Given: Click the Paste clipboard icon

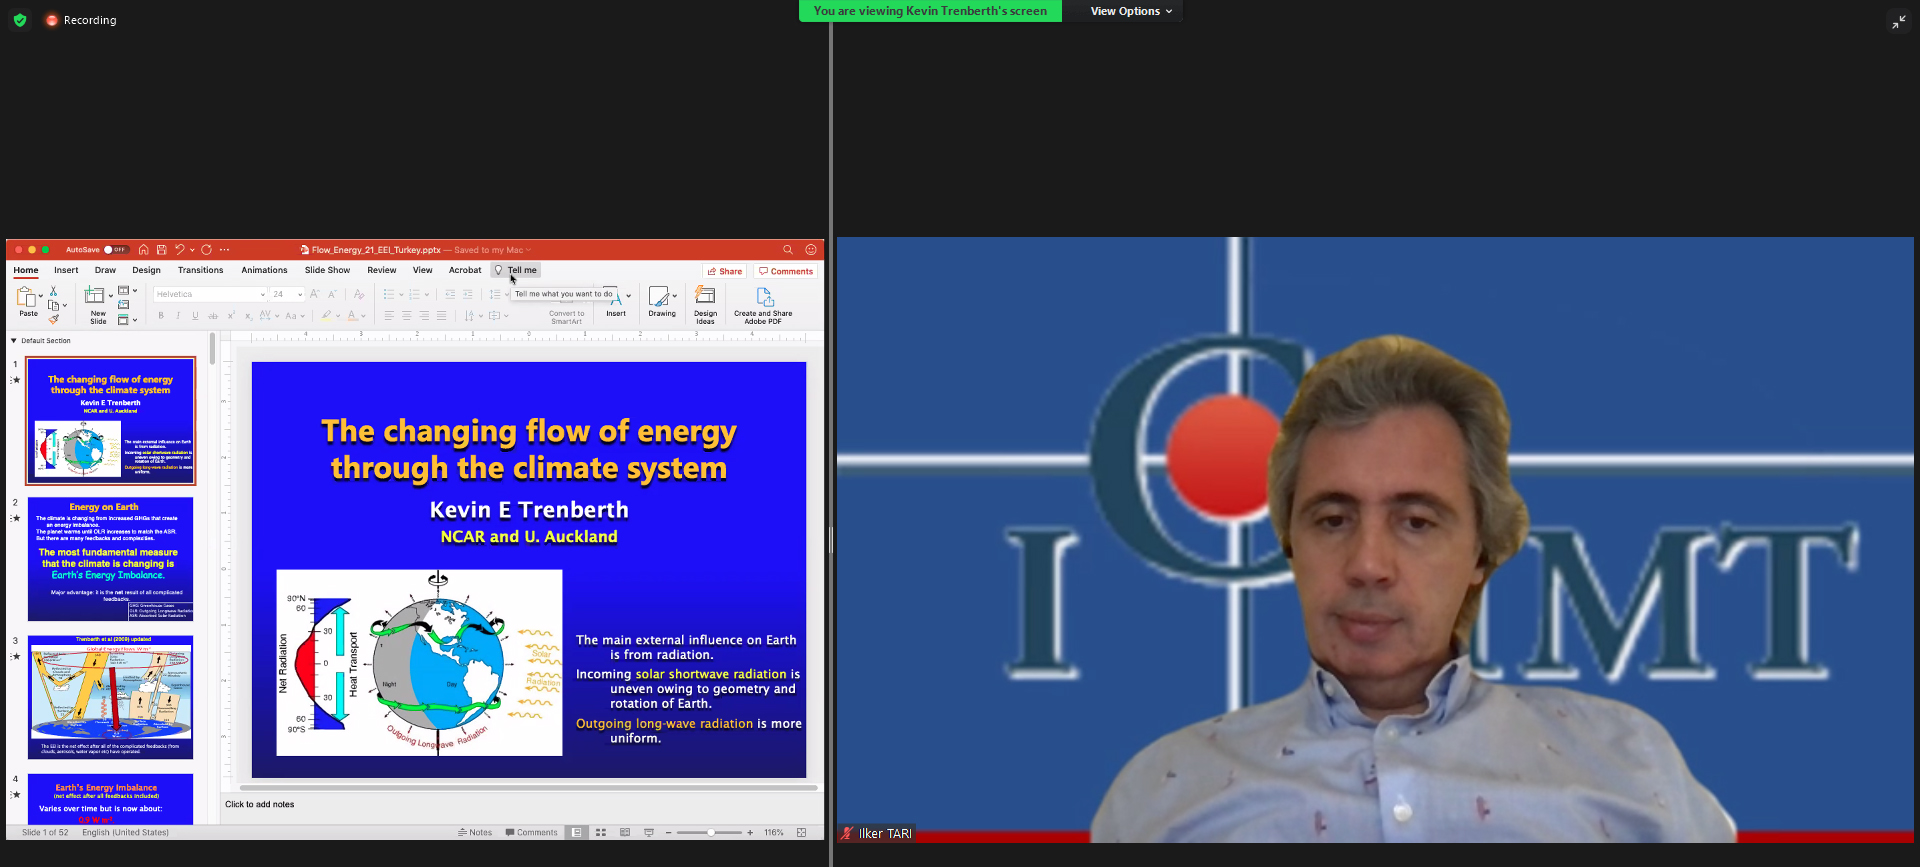Looking at the screenshot, I should tap(27, 298).
